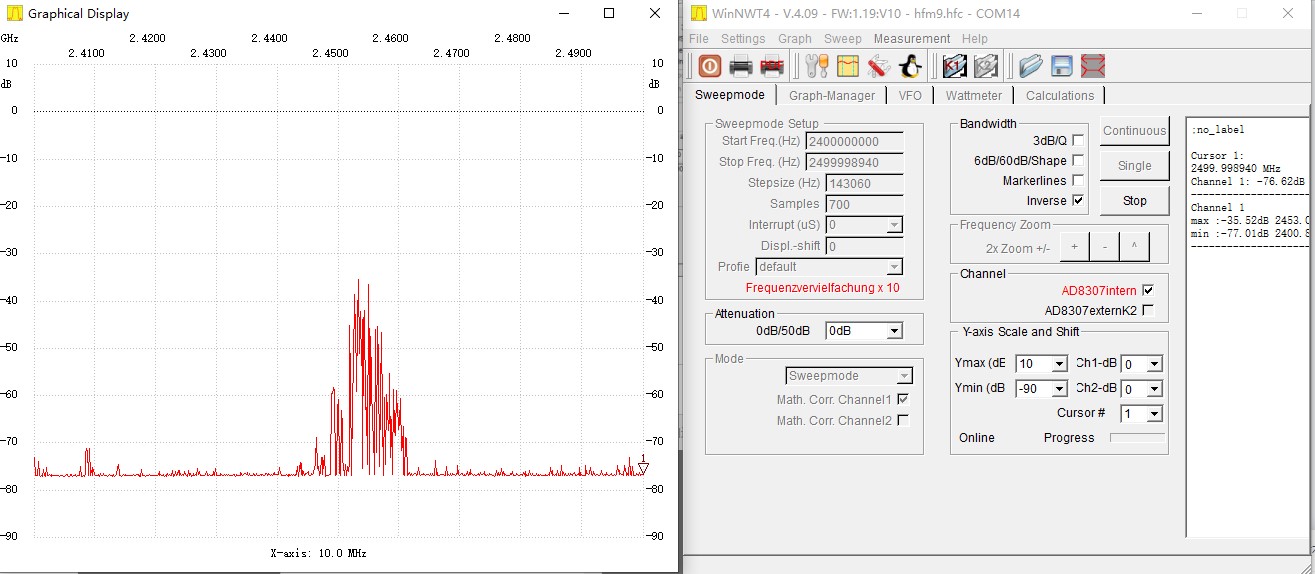Click the open folder icon

(x=1030, y=67)
